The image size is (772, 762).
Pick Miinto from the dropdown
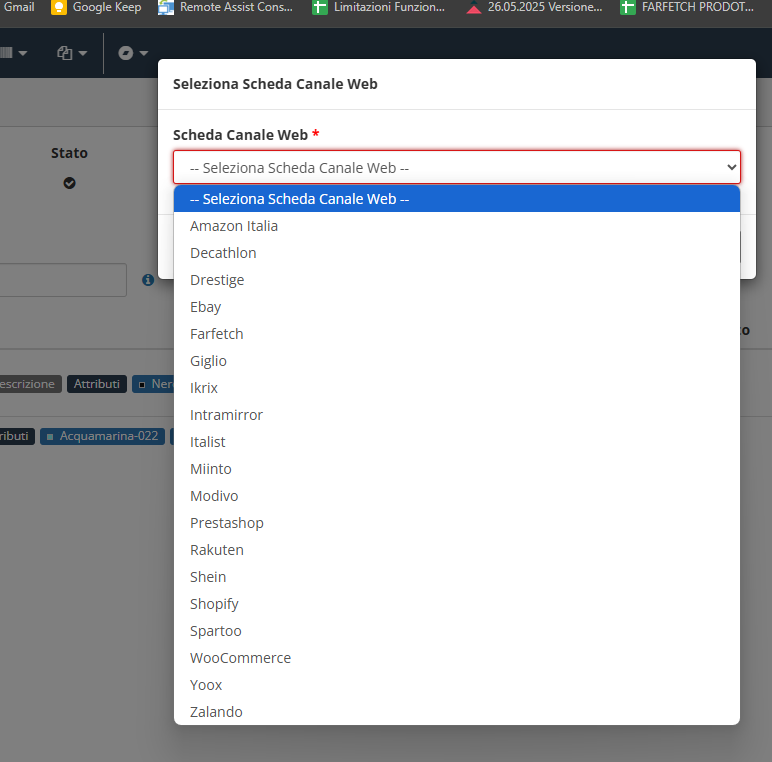tap(456, 469)
